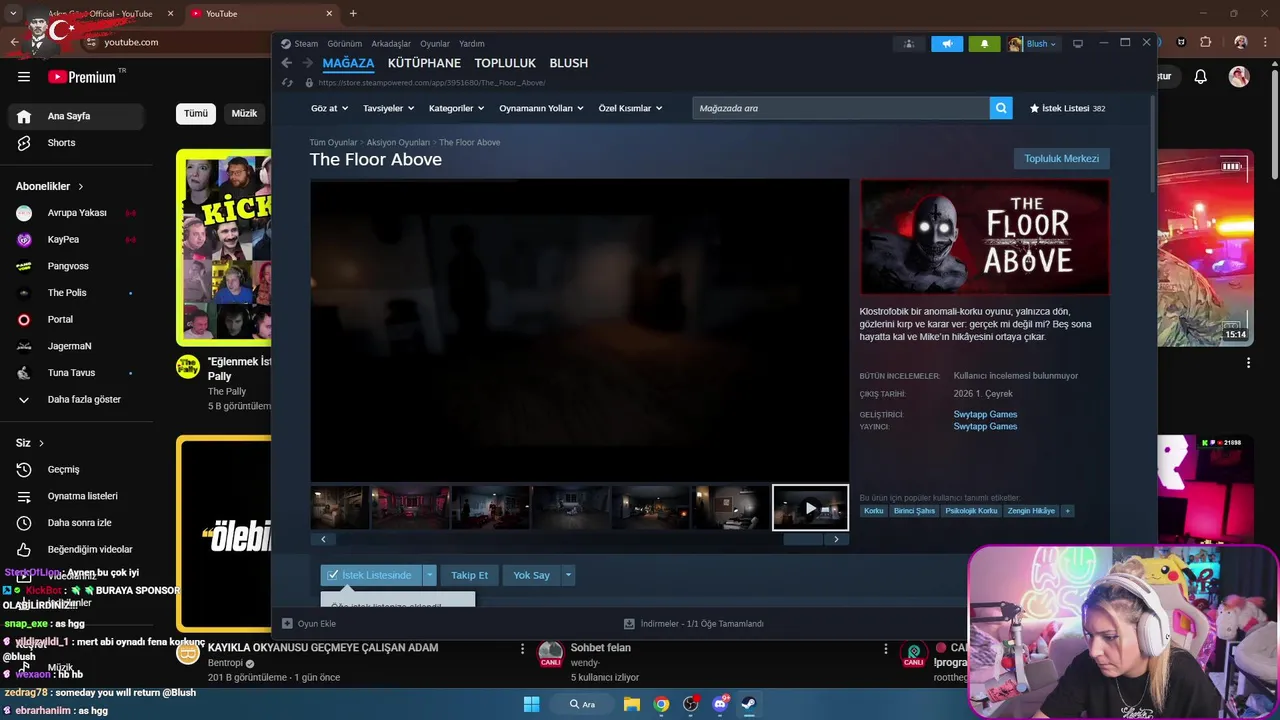Select Müzik chip on YouTube
Image resolution: width=1280 pixels, height=720 pixels.
pos(244,114)
